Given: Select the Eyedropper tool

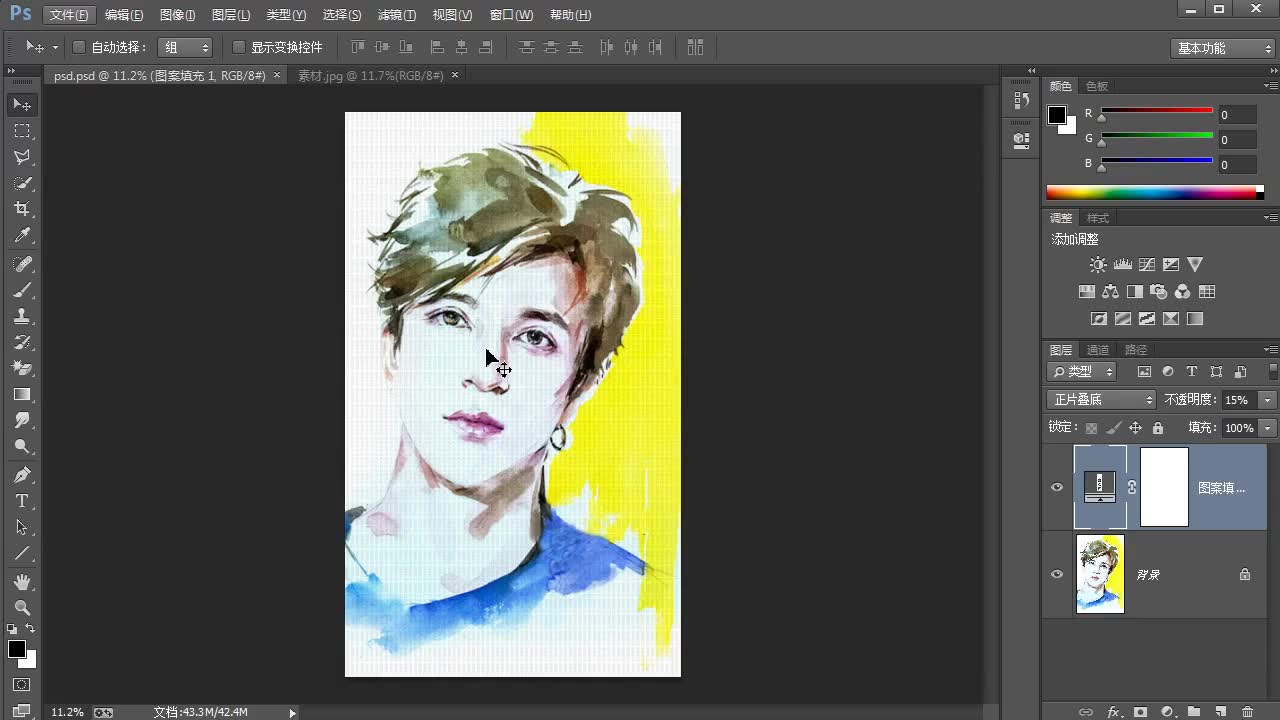Looking at the screenshot, I should 21,235.
